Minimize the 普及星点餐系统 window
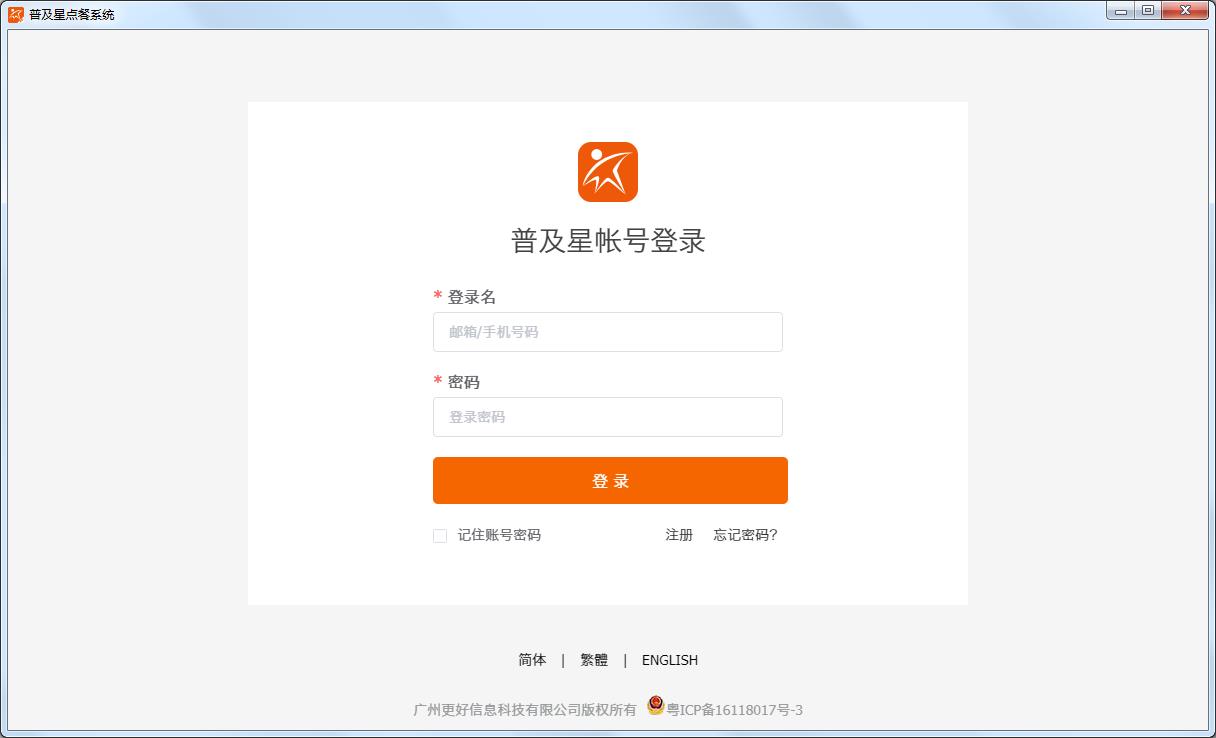This screenshot has height=738, width=1216. click(x=1121, y=11)
